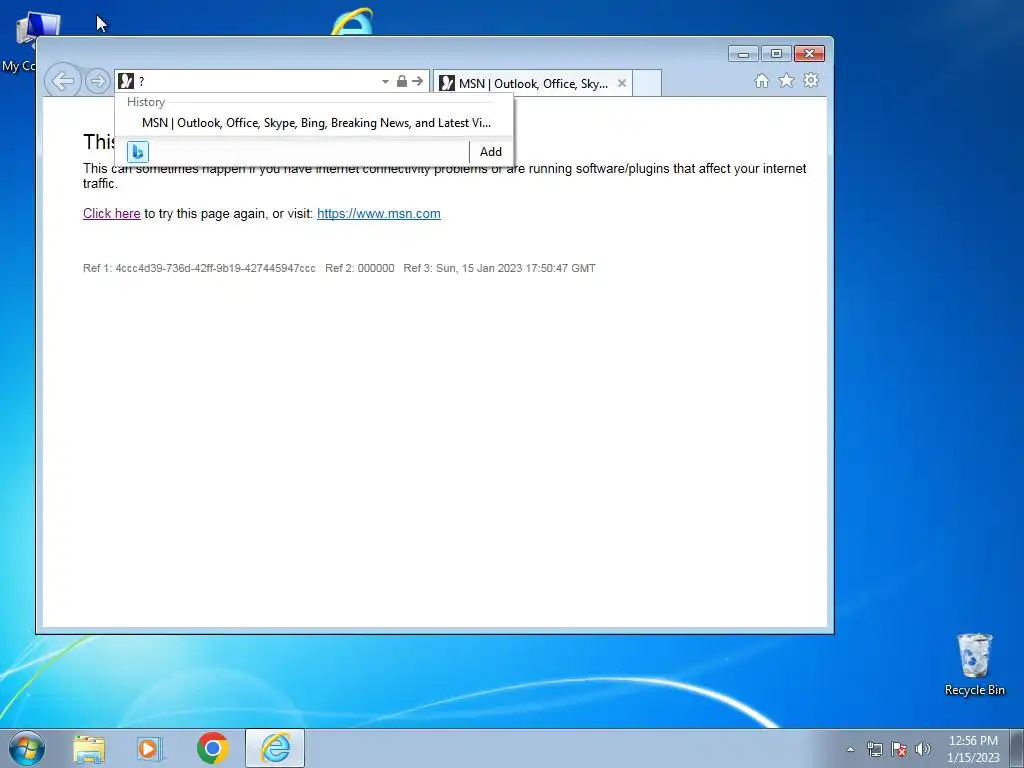Select the Recycle Bin desktop icon
The width and height of the screenshot is (1024, 768).
(974, 664)
